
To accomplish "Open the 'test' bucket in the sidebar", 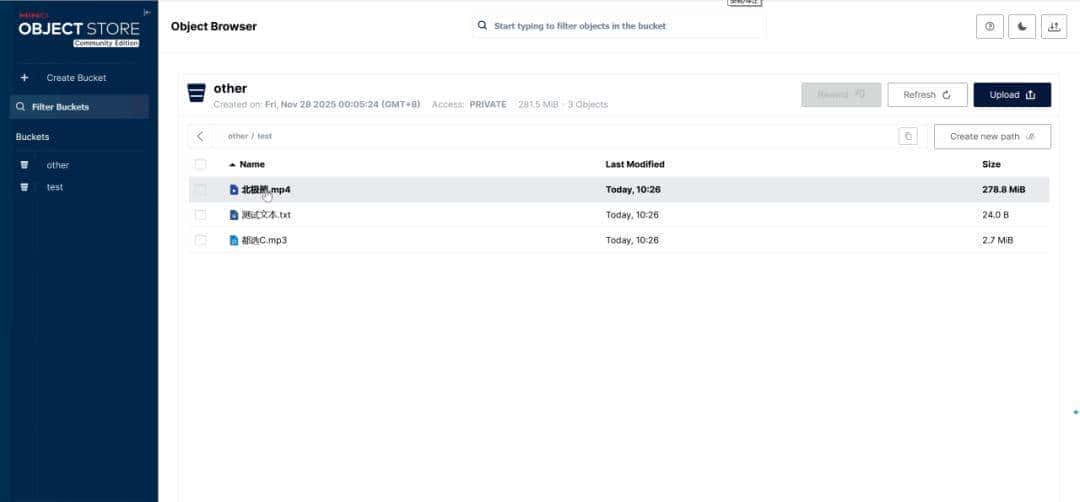I will pos(55,187).
